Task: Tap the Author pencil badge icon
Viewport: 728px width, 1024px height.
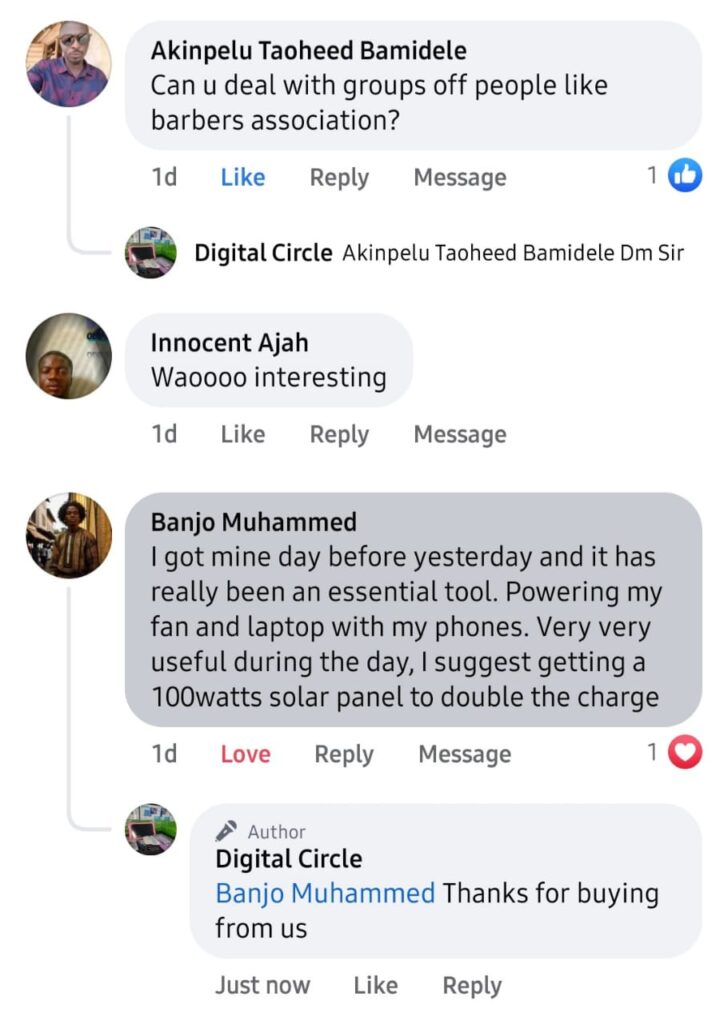Action: click(x=227, y=831)
